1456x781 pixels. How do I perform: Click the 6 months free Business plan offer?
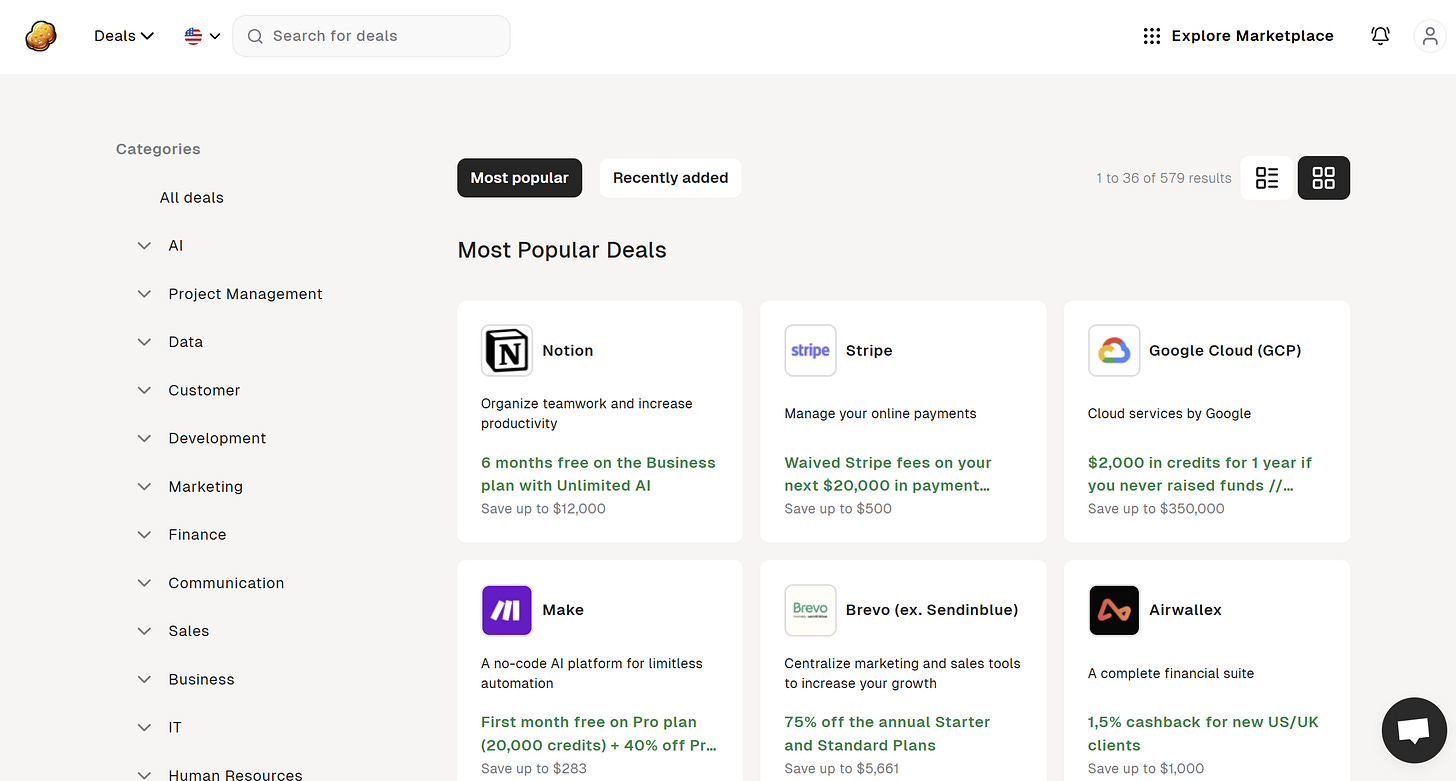[598, 474]
